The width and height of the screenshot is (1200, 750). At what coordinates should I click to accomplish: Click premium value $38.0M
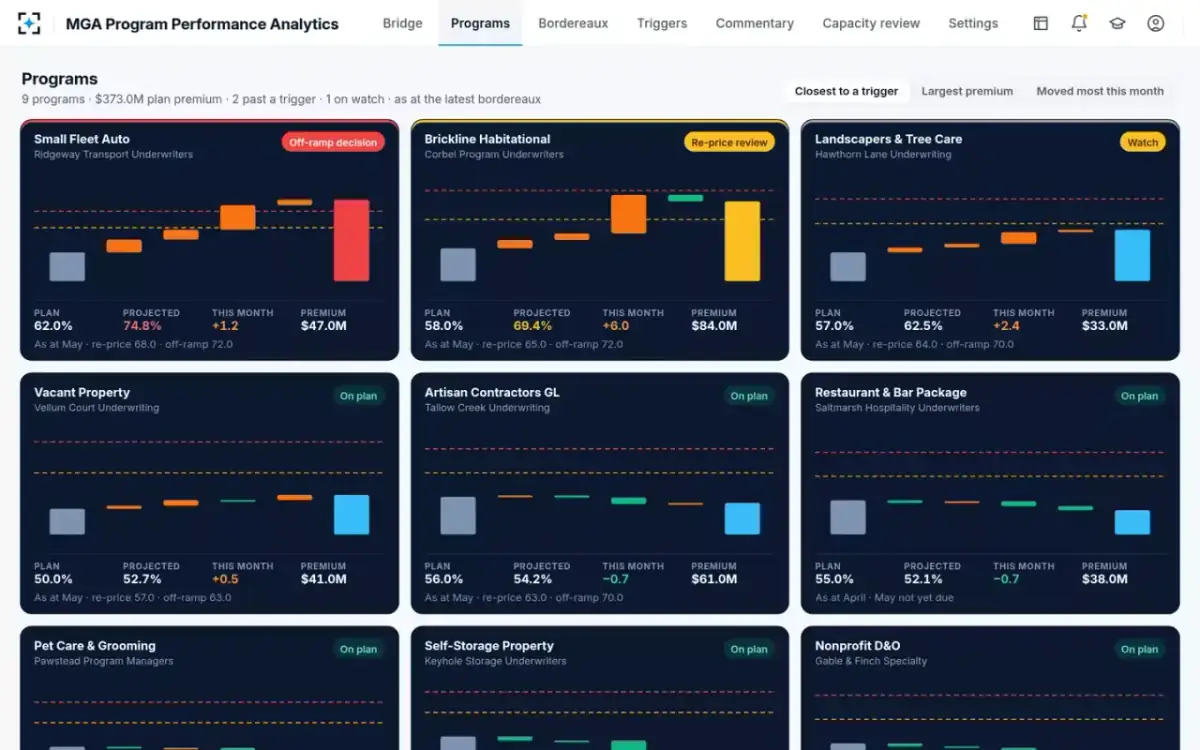1105,579
